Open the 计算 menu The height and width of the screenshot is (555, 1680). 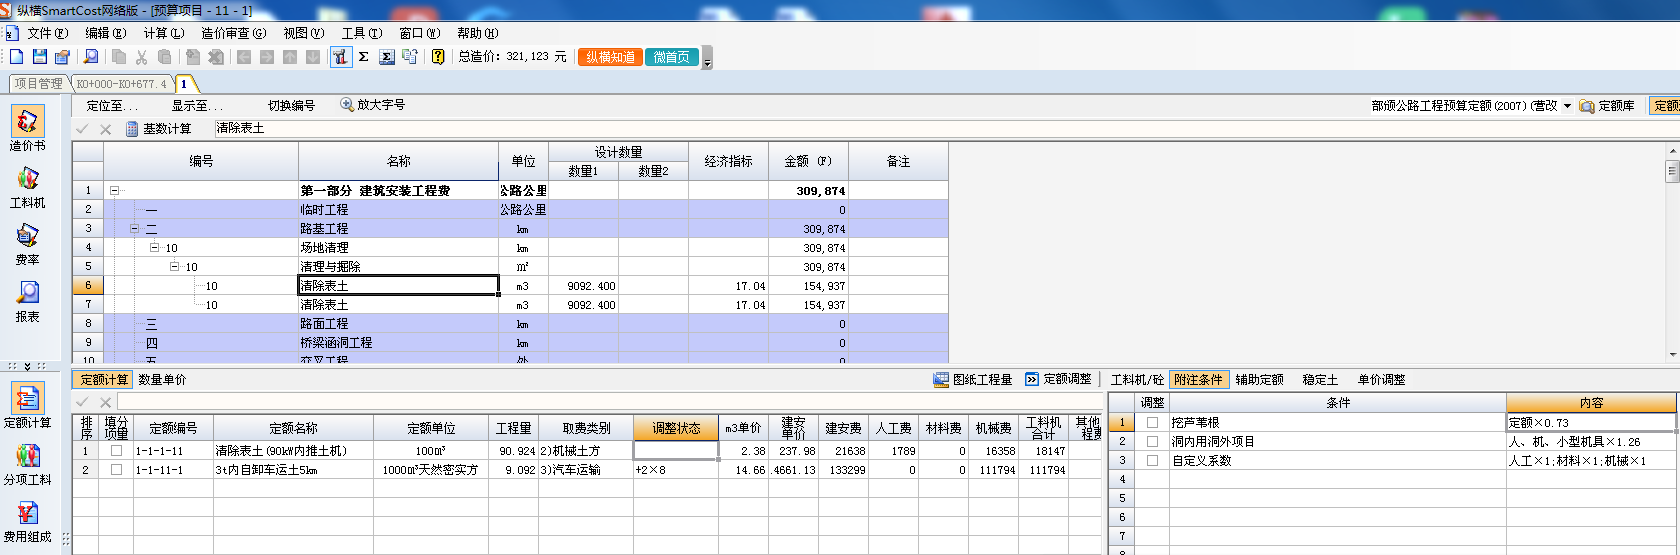163,33
